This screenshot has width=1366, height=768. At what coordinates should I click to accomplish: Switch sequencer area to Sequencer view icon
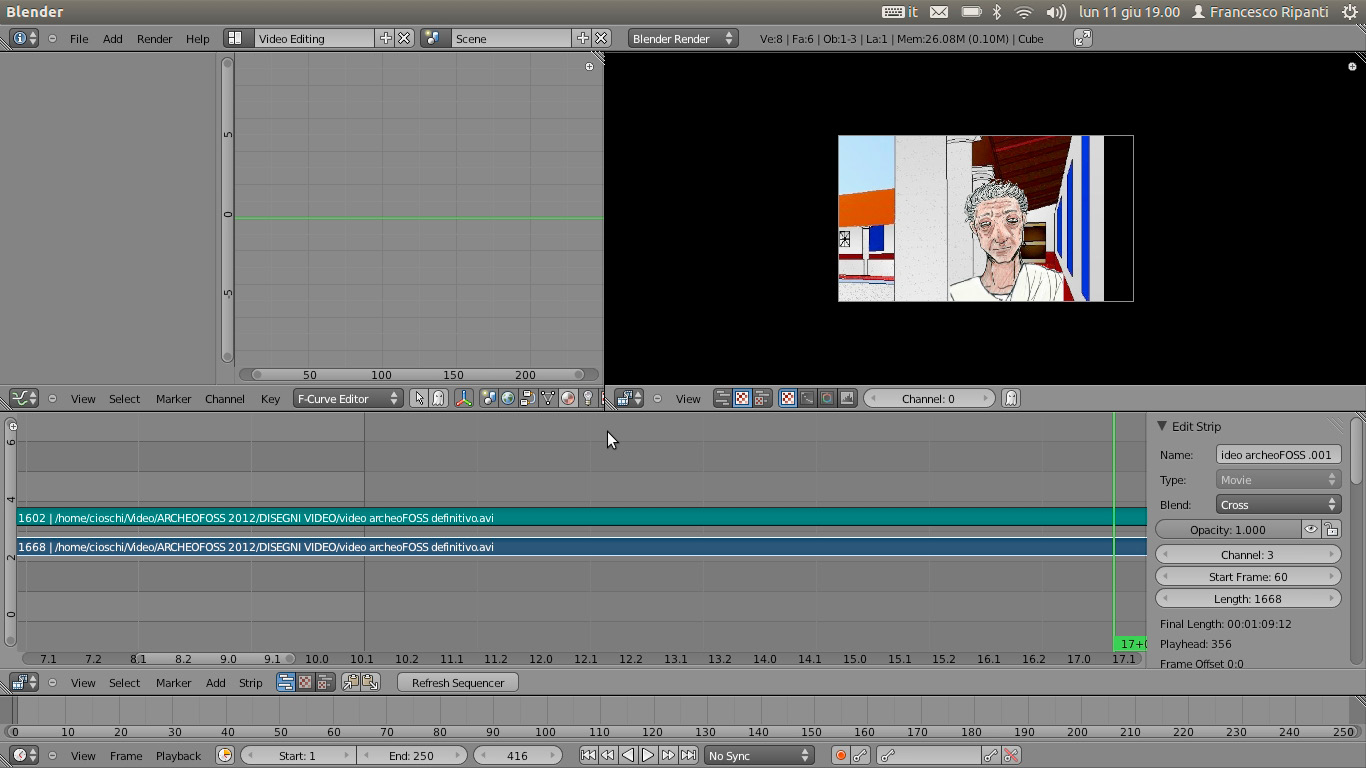285,682
